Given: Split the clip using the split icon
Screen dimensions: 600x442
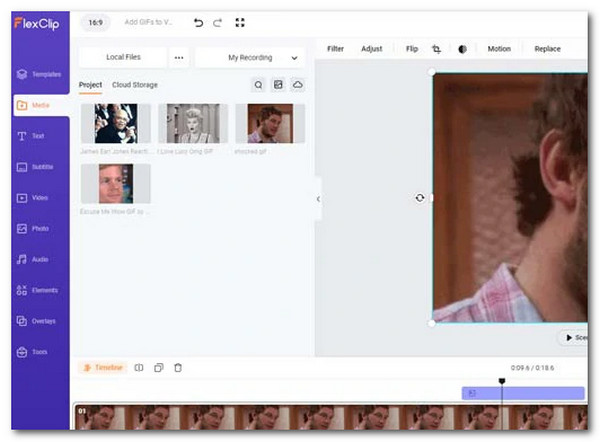Looking at the screenshot, I should click(139, 368).
